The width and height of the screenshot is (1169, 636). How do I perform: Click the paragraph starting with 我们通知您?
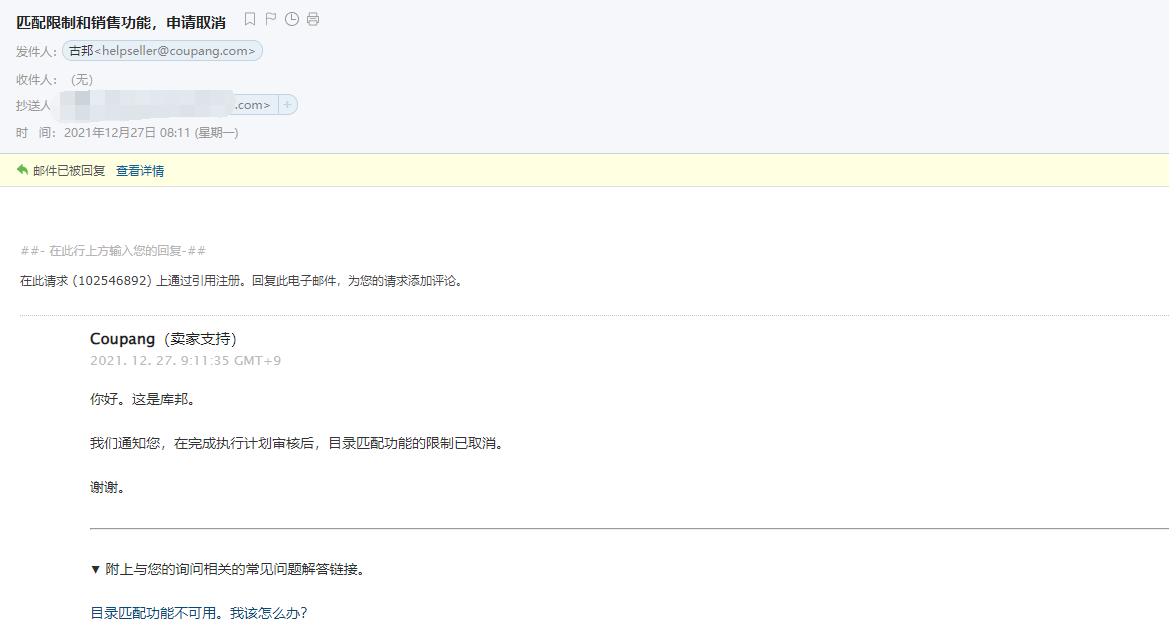[x=296, y=443]
